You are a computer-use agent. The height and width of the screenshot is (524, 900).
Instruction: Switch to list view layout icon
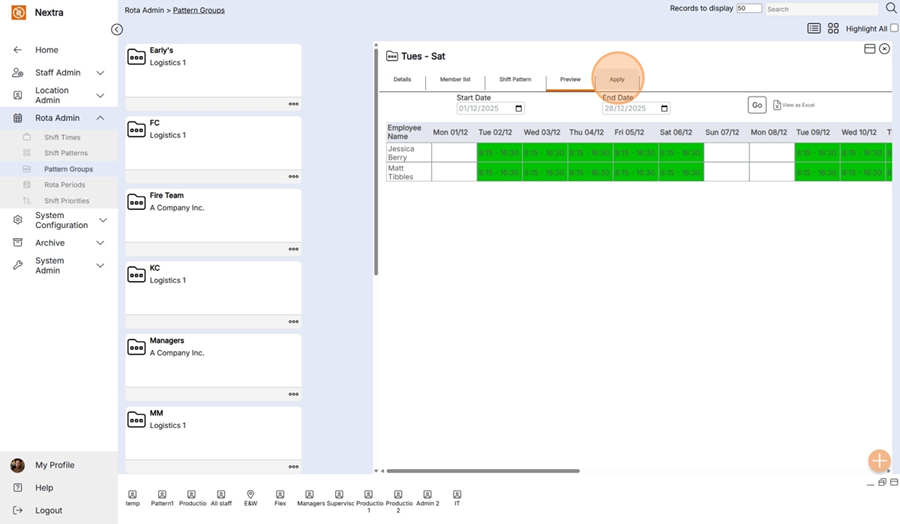click(x=814, y=29)
